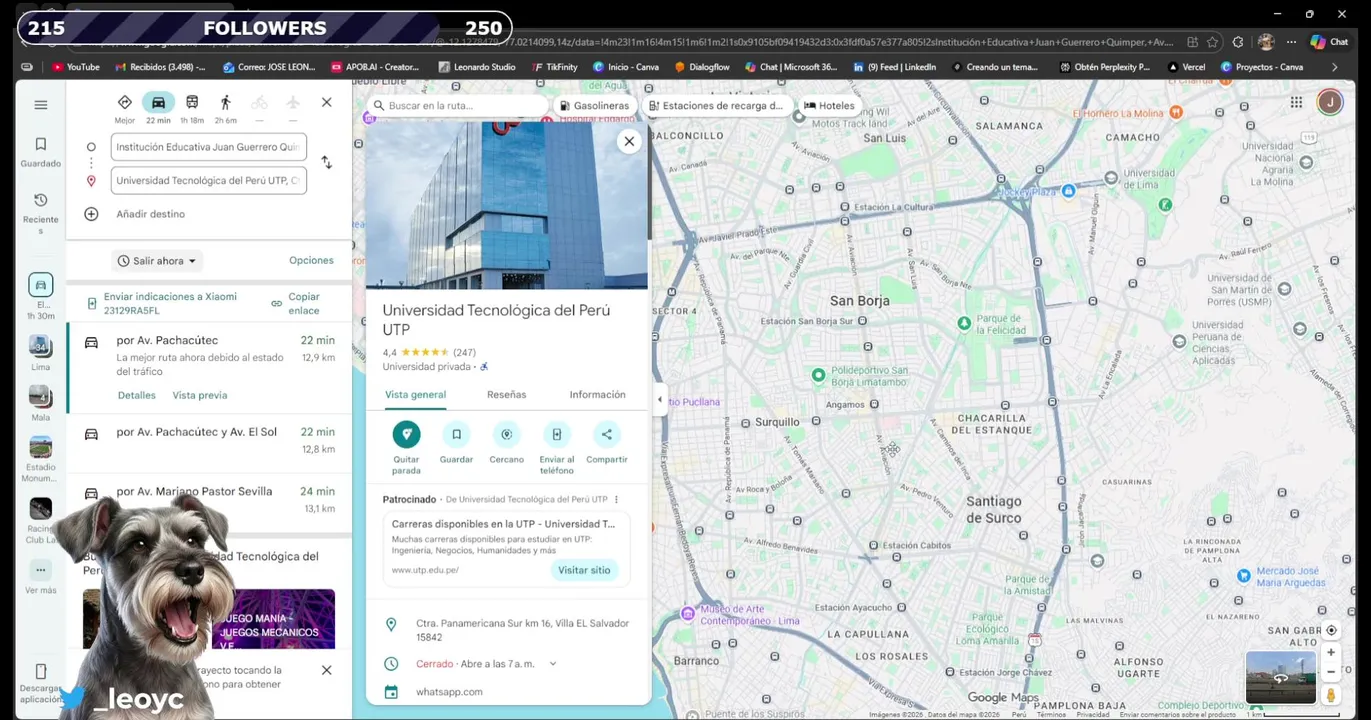Click the Buscar en la ruta search box

(x=458, y=105)
